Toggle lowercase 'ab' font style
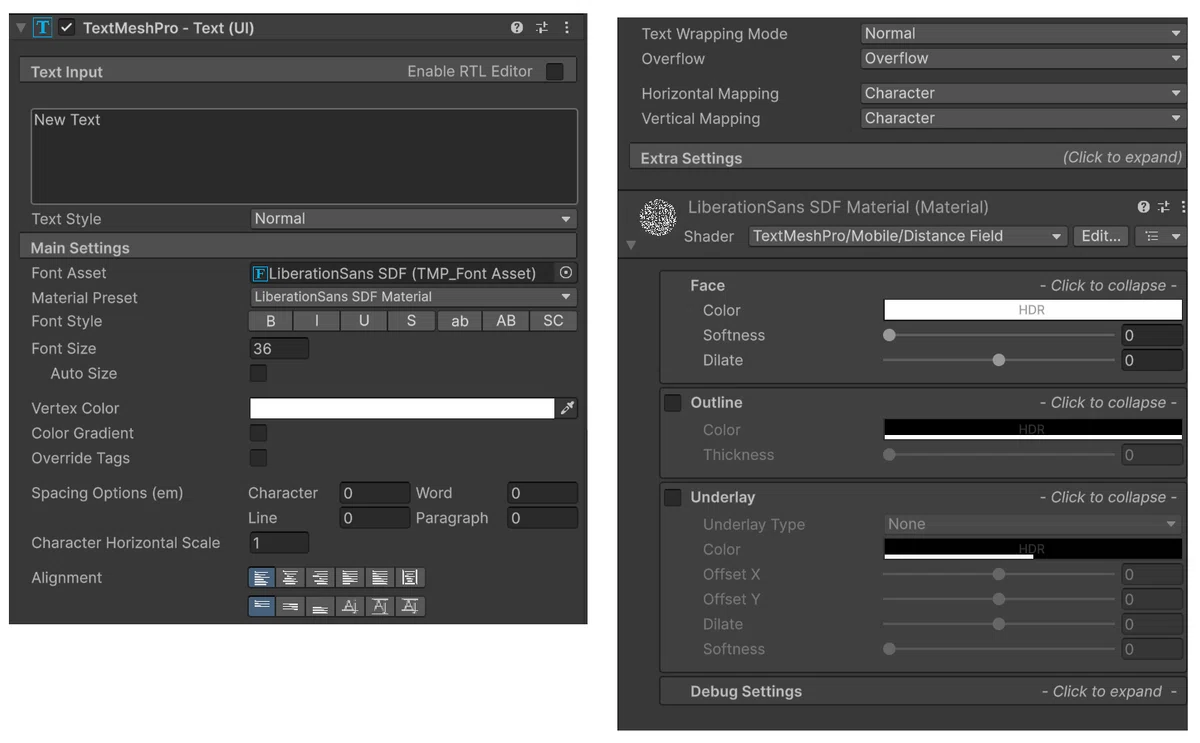Viewport: 1200px width, 743px height. point(459,321)
